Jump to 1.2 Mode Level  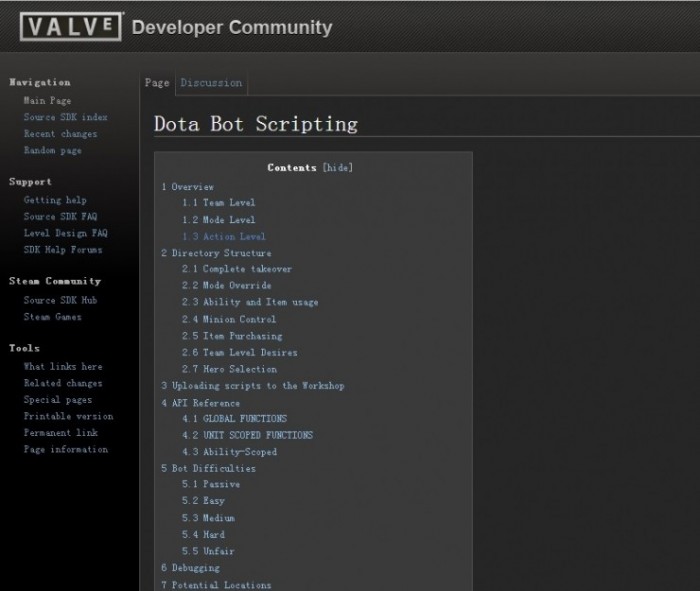pos(218,220)
